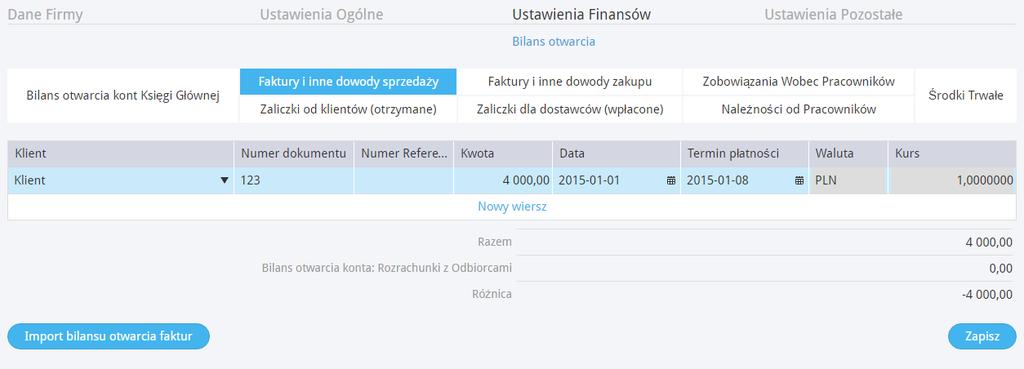This screenshot has width=1024, height=369.
Task: Click Nowy wiersz to add row
Action: pos(512,207)
